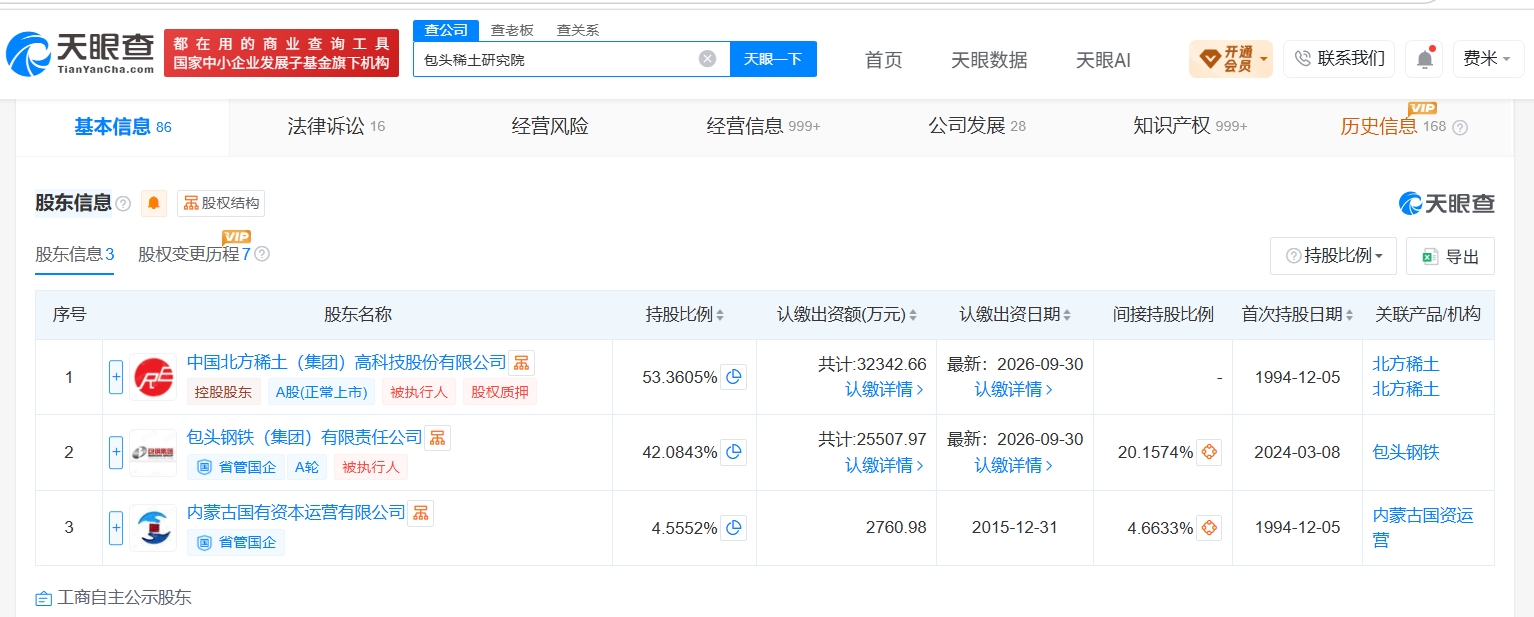Open 认缴详情 under 共计:32342.66

click(884, 389)
